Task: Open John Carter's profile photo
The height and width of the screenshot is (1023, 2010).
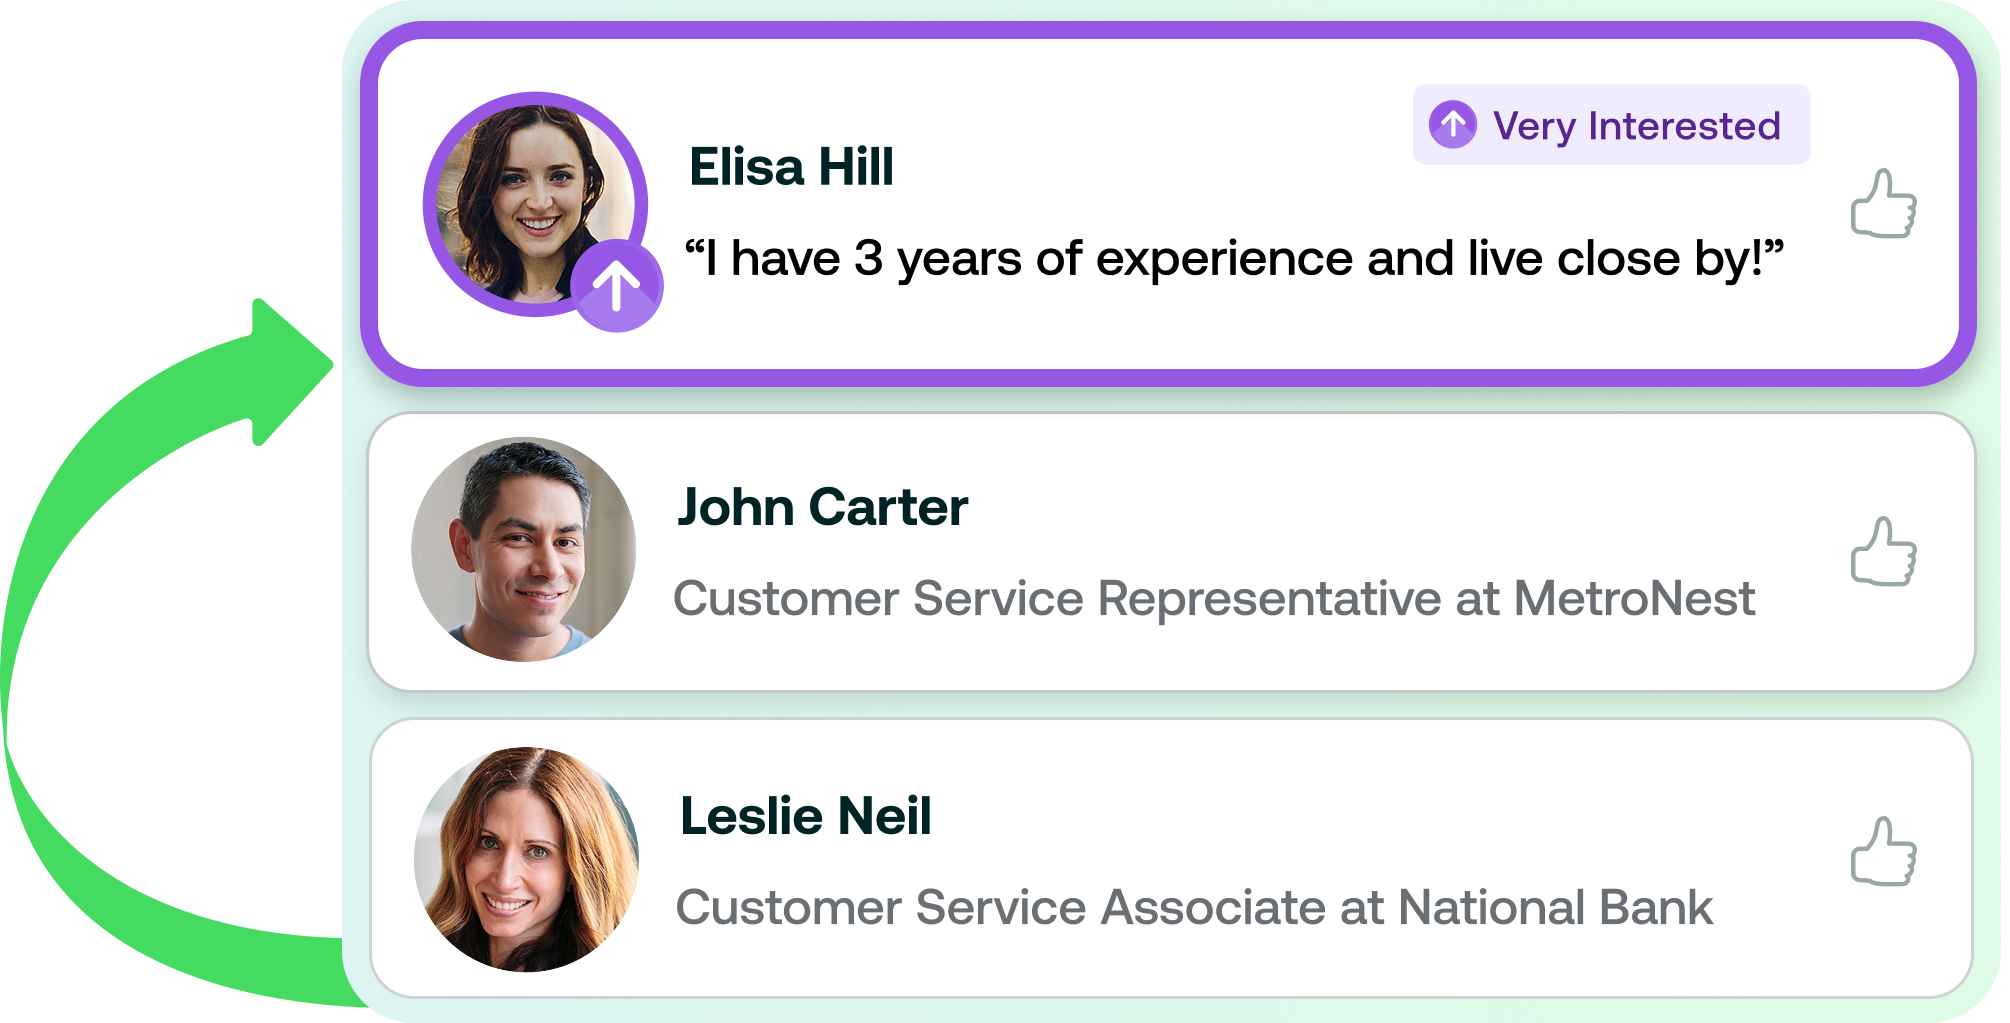Action: pos(524,549)
